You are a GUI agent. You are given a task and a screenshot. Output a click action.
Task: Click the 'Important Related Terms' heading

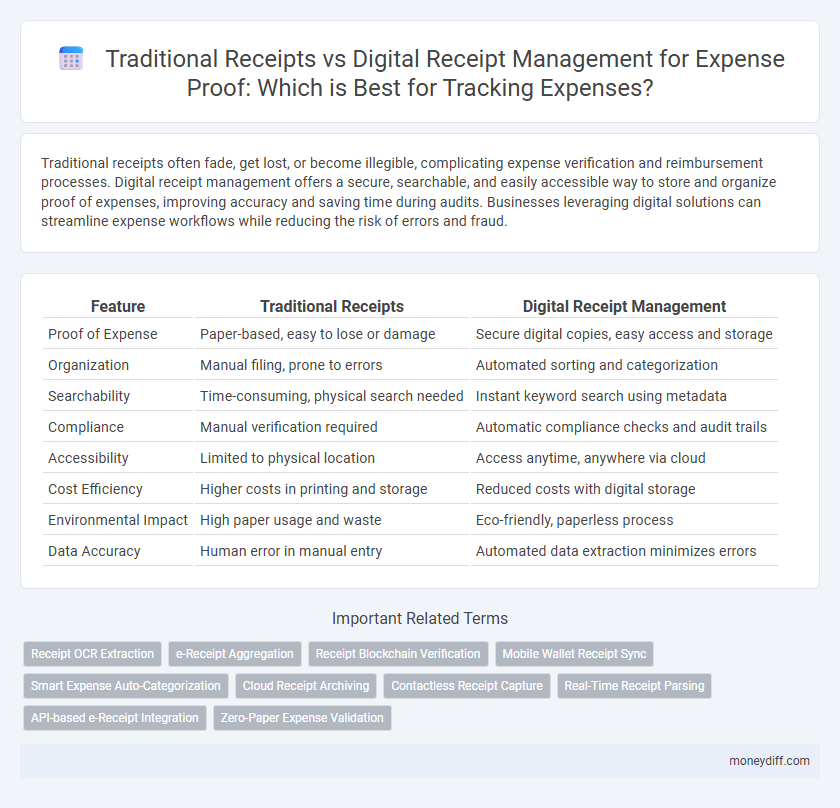[x=420, y=618]
